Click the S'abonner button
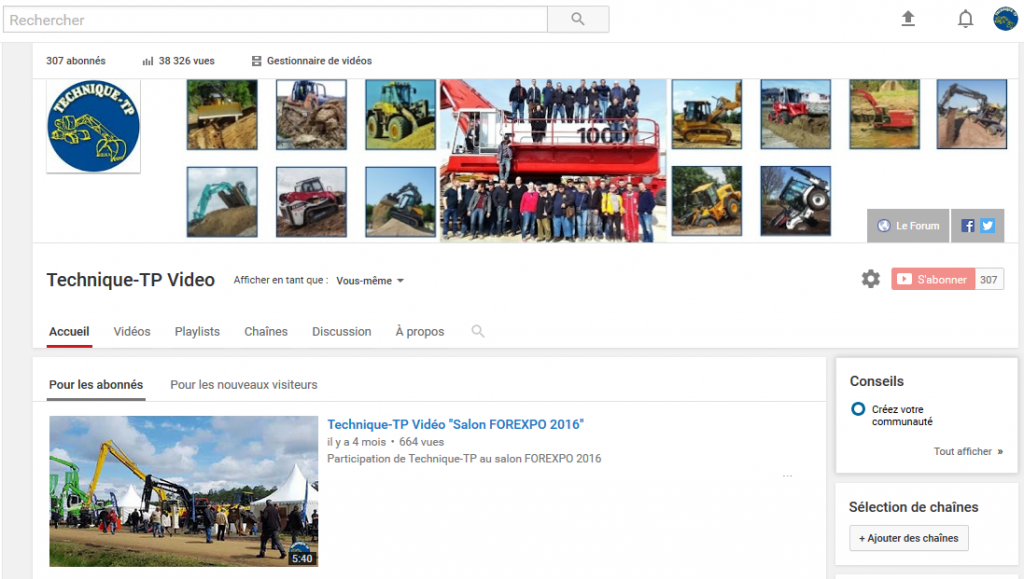1024x579 pixels. pyautogui.click(x=933, y=279)
